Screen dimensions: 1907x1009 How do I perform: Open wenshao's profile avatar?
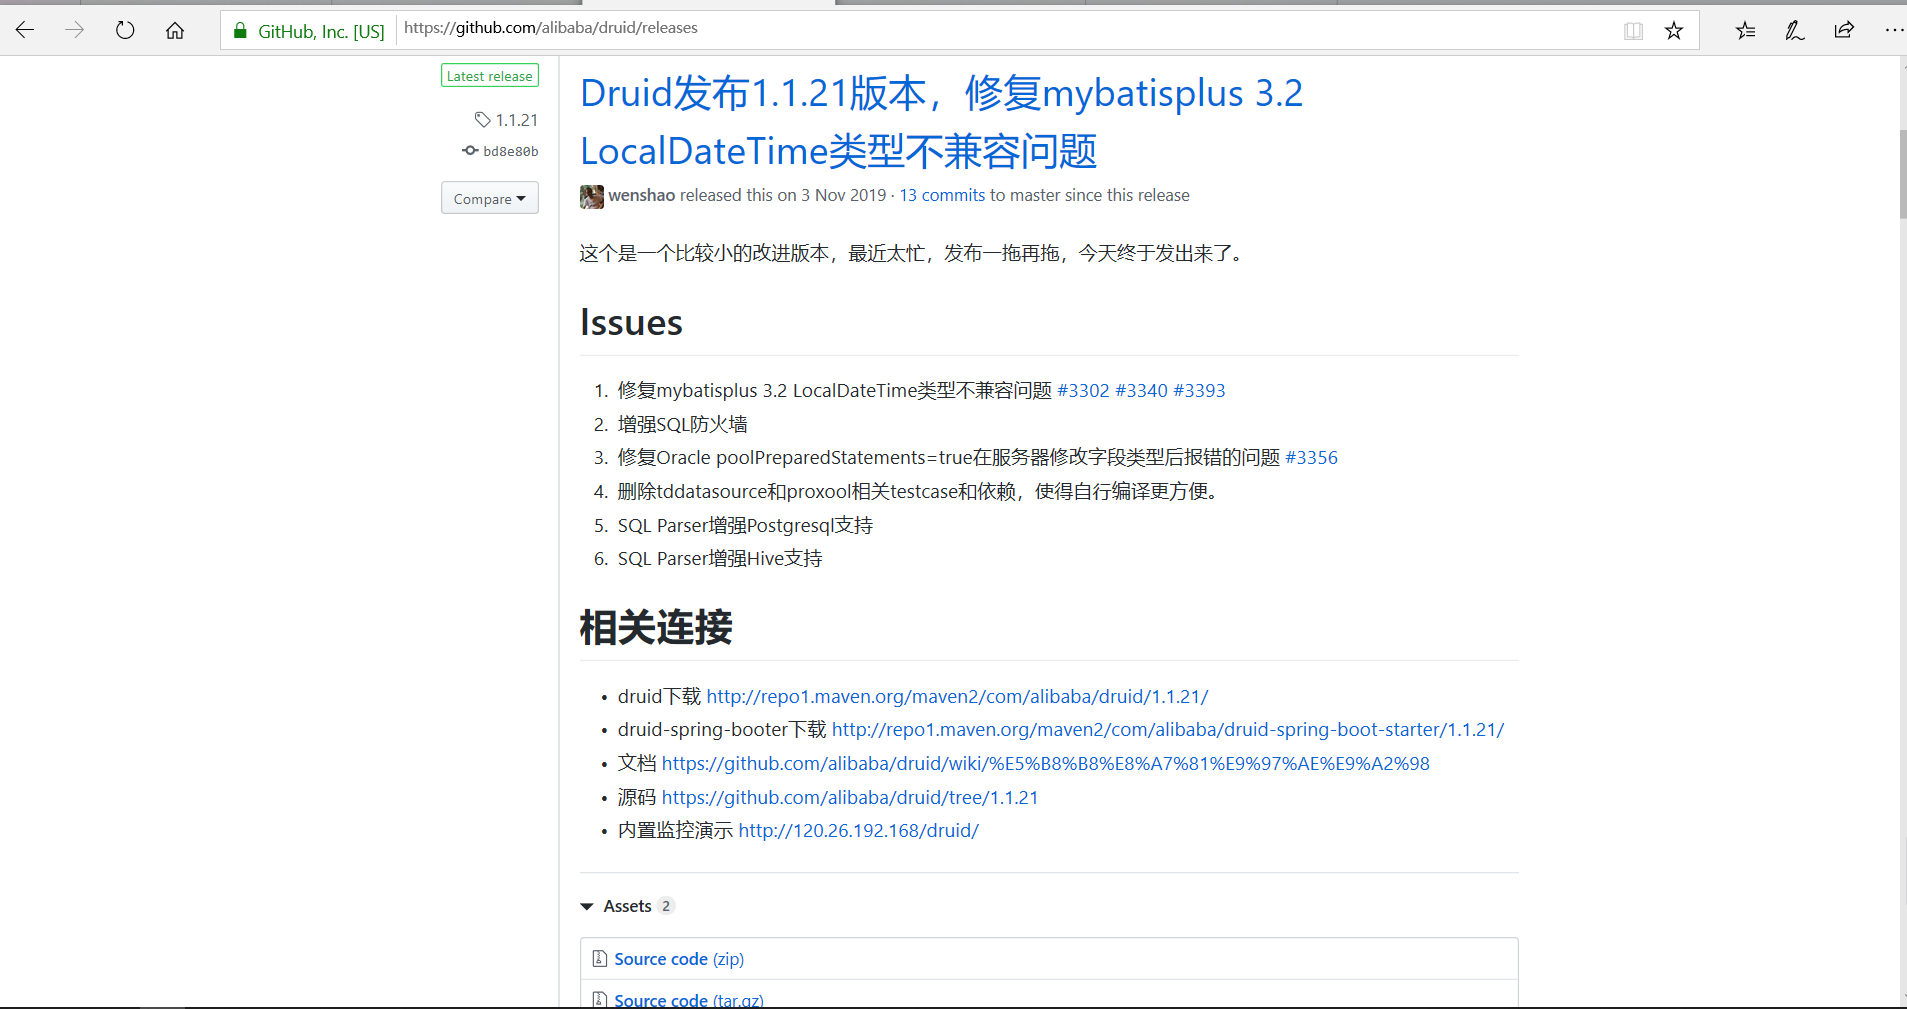click(x=592, y=196)
